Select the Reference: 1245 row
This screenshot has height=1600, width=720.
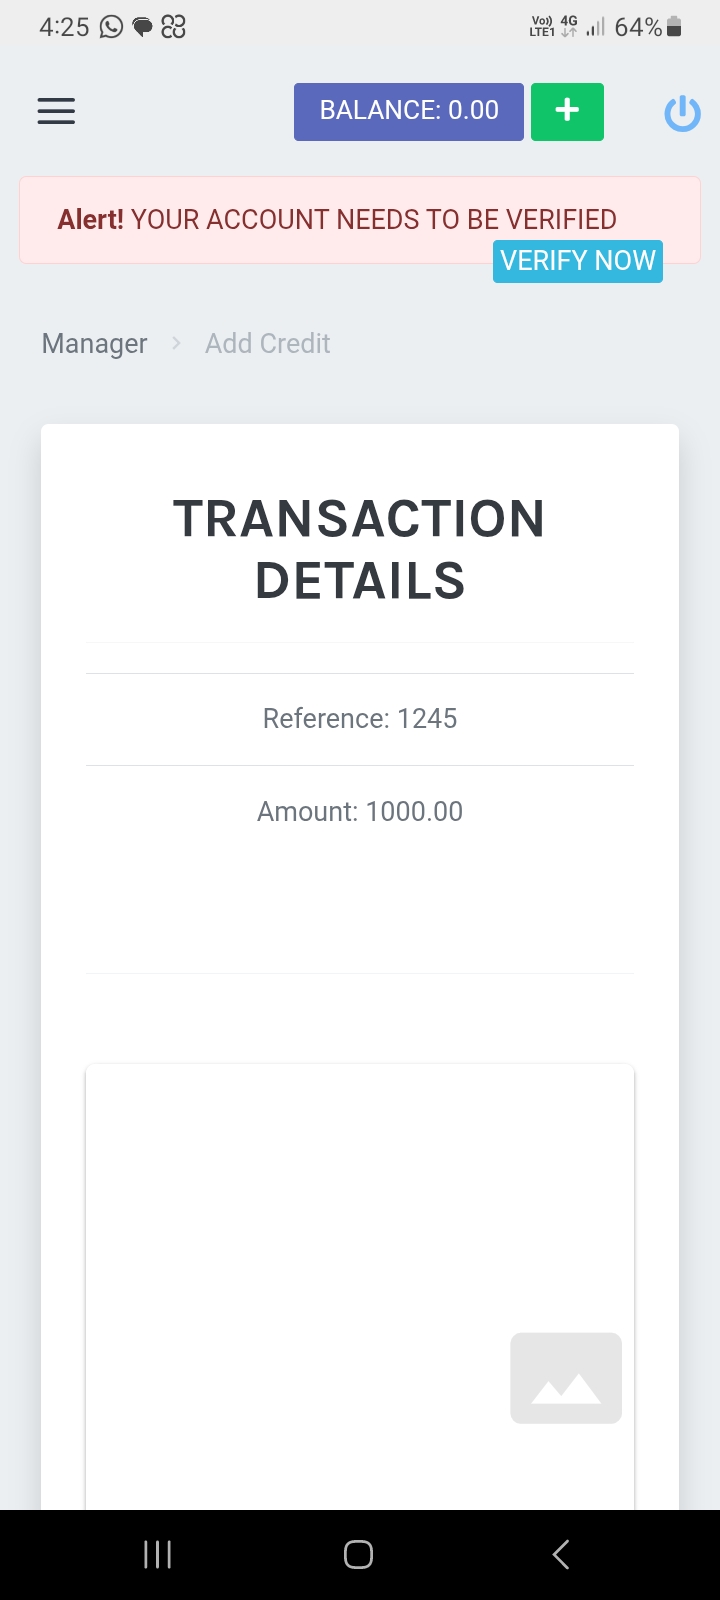(360, 719)
